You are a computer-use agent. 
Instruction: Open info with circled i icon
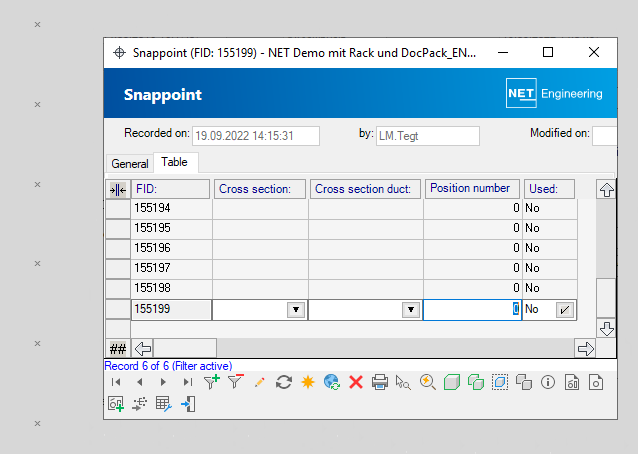[548, 382]
